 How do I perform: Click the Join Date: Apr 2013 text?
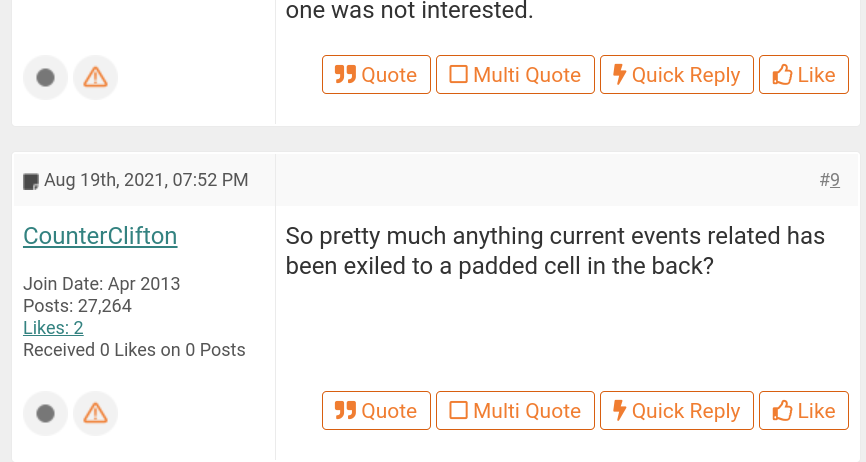(101, 284)
